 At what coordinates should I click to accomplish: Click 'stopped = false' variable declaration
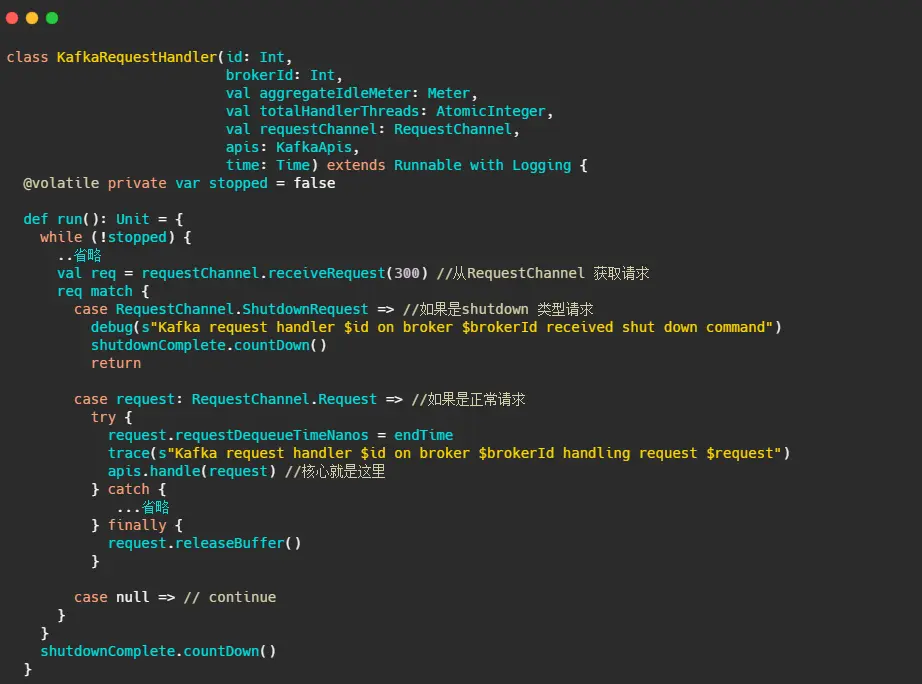(x=272, y=183)
